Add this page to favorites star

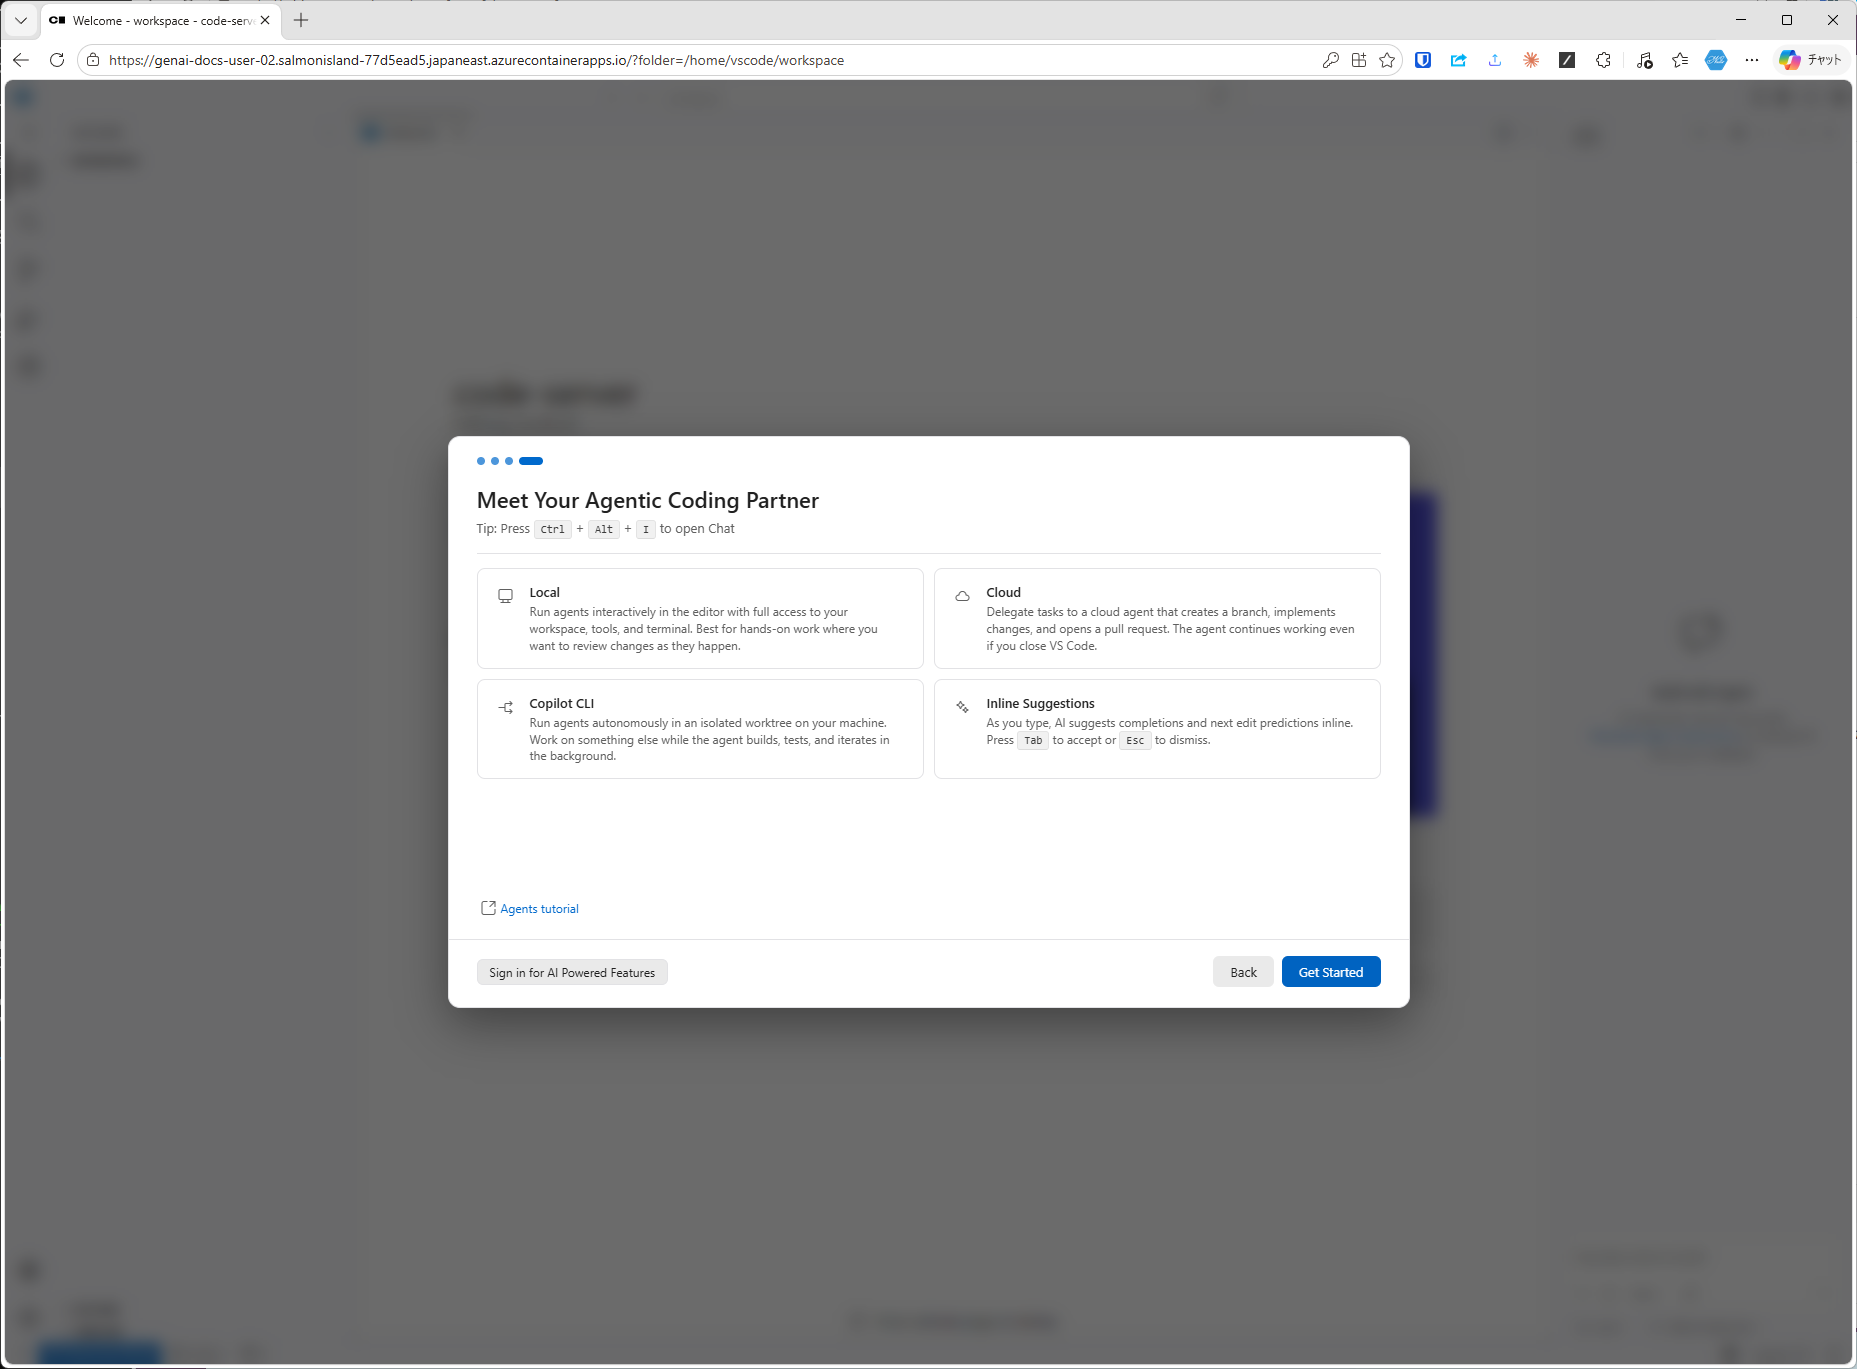click(1387, 60)
